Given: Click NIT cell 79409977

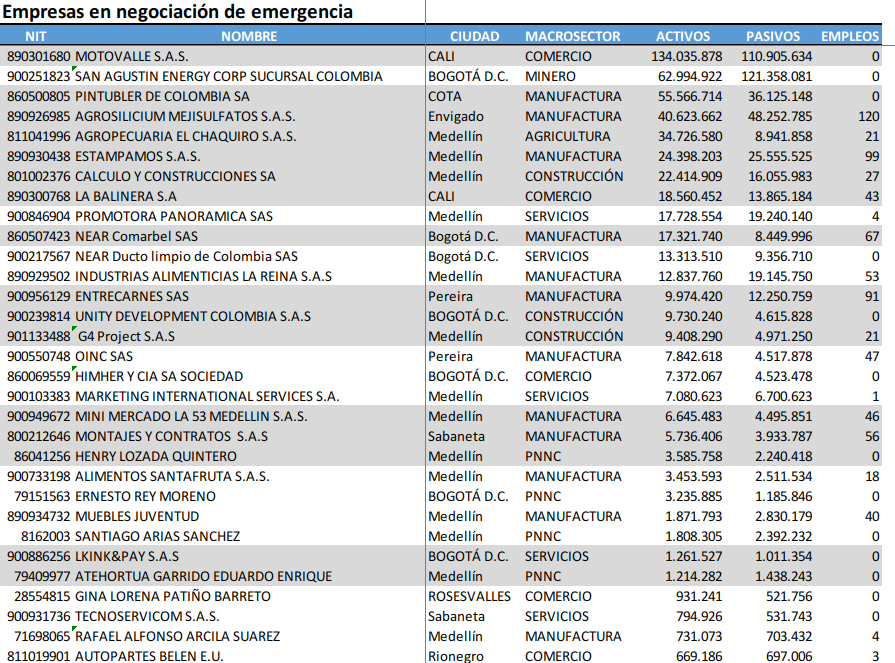Looking at the screenshot, I should 42,576.
